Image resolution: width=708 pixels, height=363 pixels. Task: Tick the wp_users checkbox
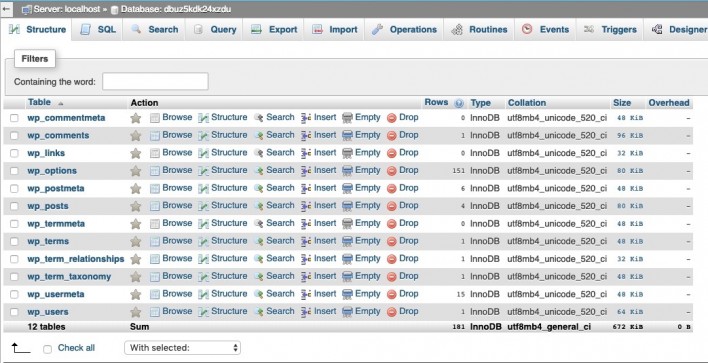coord(14,312)
